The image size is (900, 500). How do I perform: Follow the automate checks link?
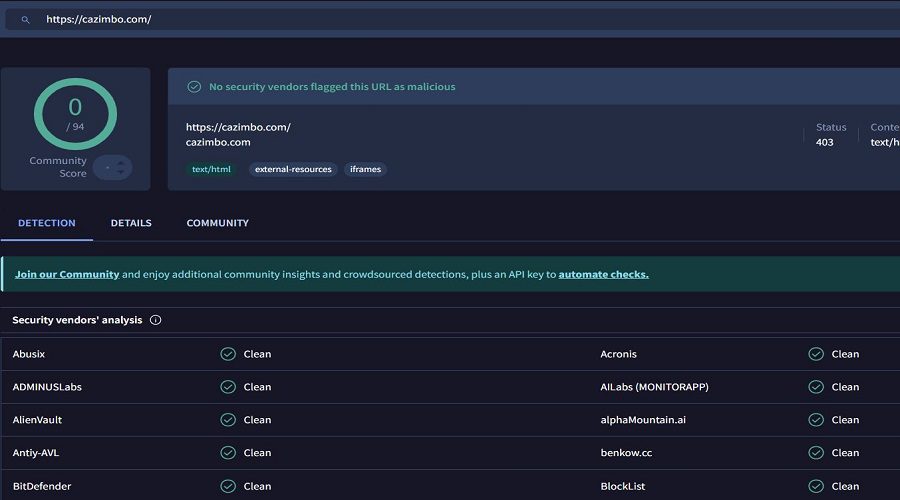point(603,274)
